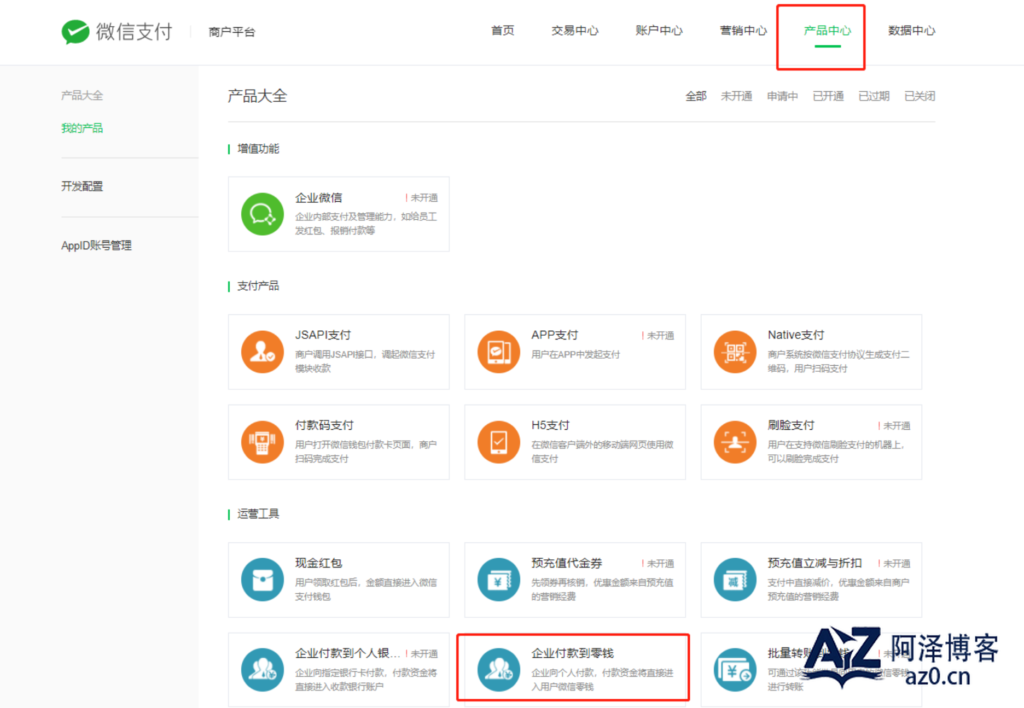1024x708 pixels.
Task: Open the JSAPI支付 product title
Action: tap(323, 335)
